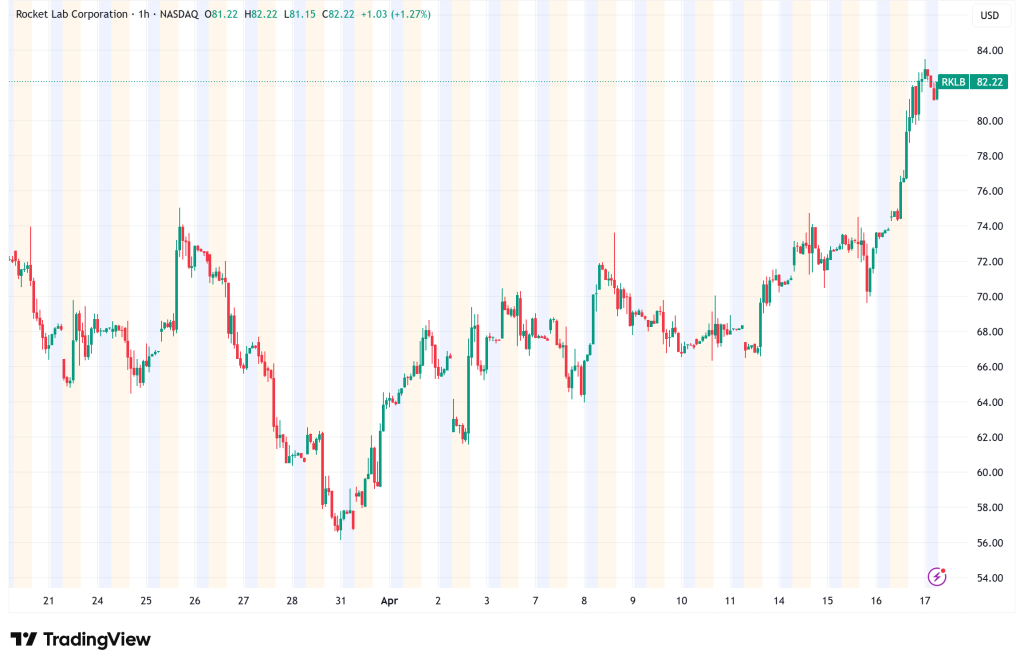Click the 17 date on time axis
The width and height of the screenshot is (1024, 666).
coord(925,601)
